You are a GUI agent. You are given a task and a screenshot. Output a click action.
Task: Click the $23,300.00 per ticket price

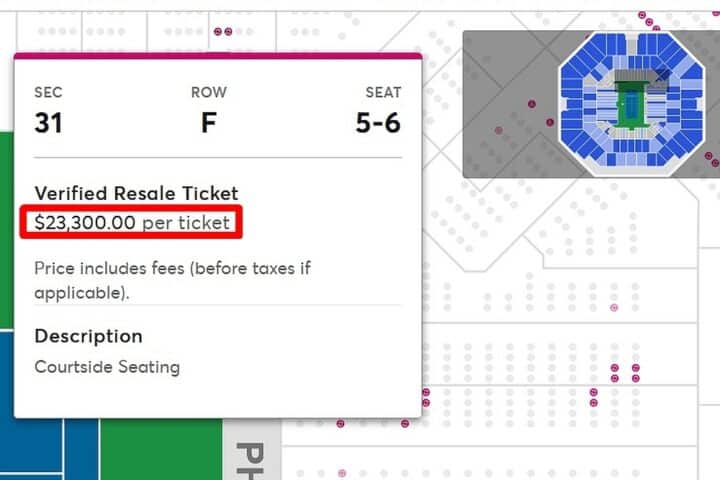click(132, 222)
